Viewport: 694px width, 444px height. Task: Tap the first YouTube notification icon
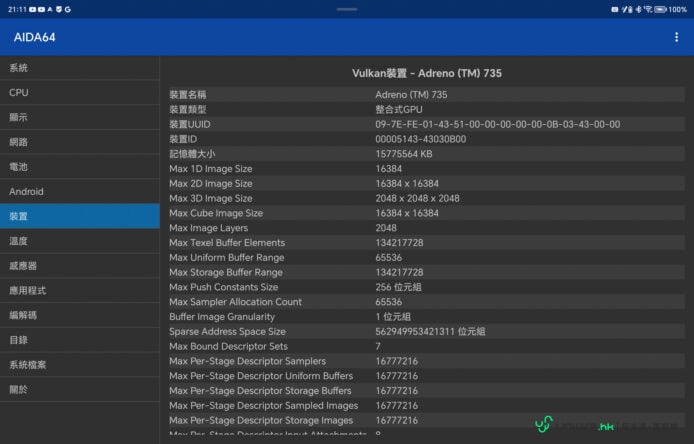pyautogui.click(x=34, y=9)
